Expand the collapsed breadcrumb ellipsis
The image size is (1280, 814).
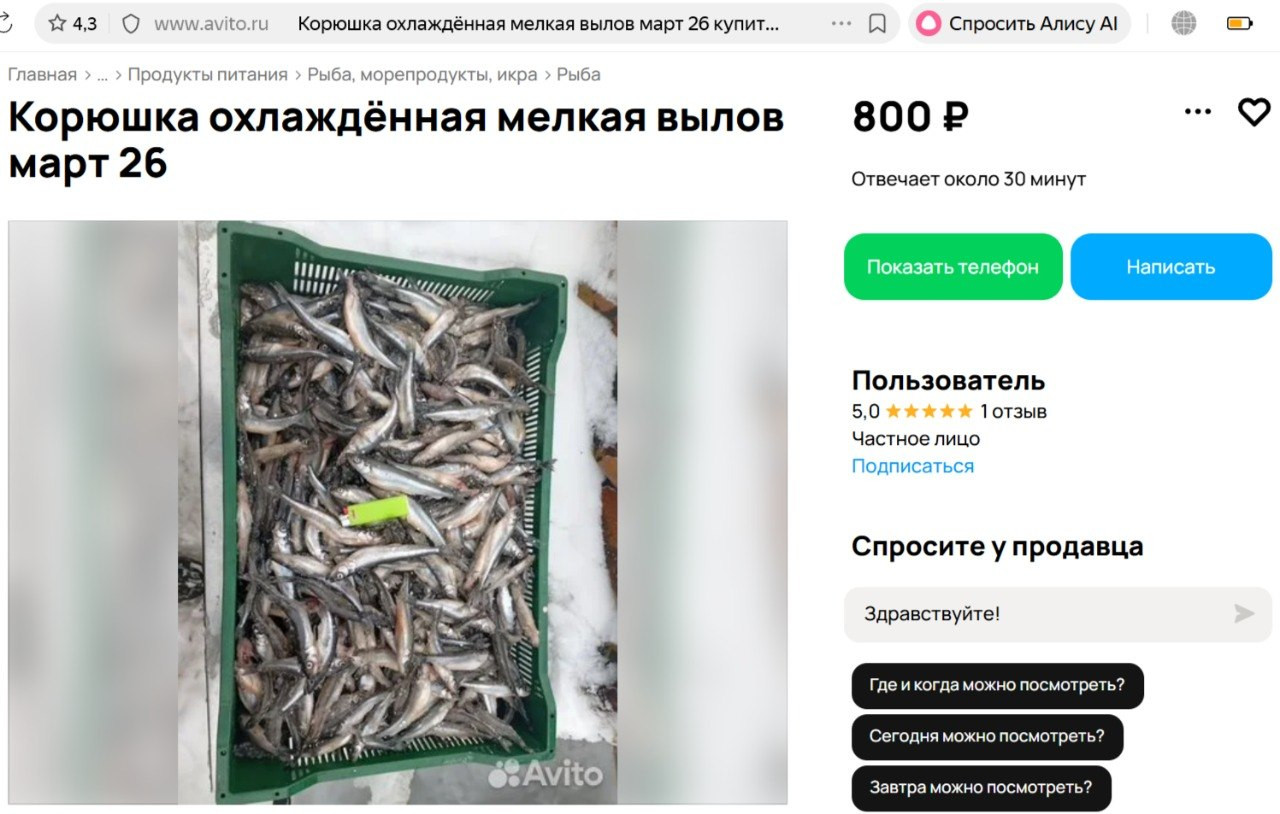pyautogui.click(x=102, y=75)
